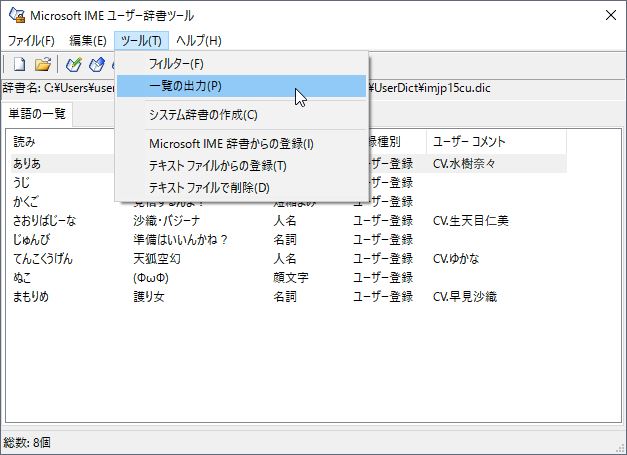
Task: Click the word 天狐空幻
Action: click(x=157, y=259)
